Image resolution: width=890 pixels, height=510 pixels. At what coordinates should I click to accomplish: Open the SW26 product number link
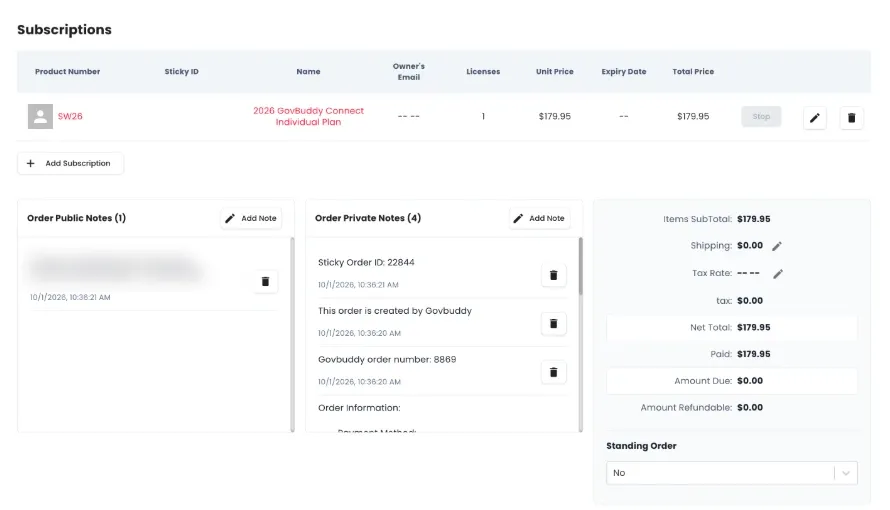pos(70,116)
